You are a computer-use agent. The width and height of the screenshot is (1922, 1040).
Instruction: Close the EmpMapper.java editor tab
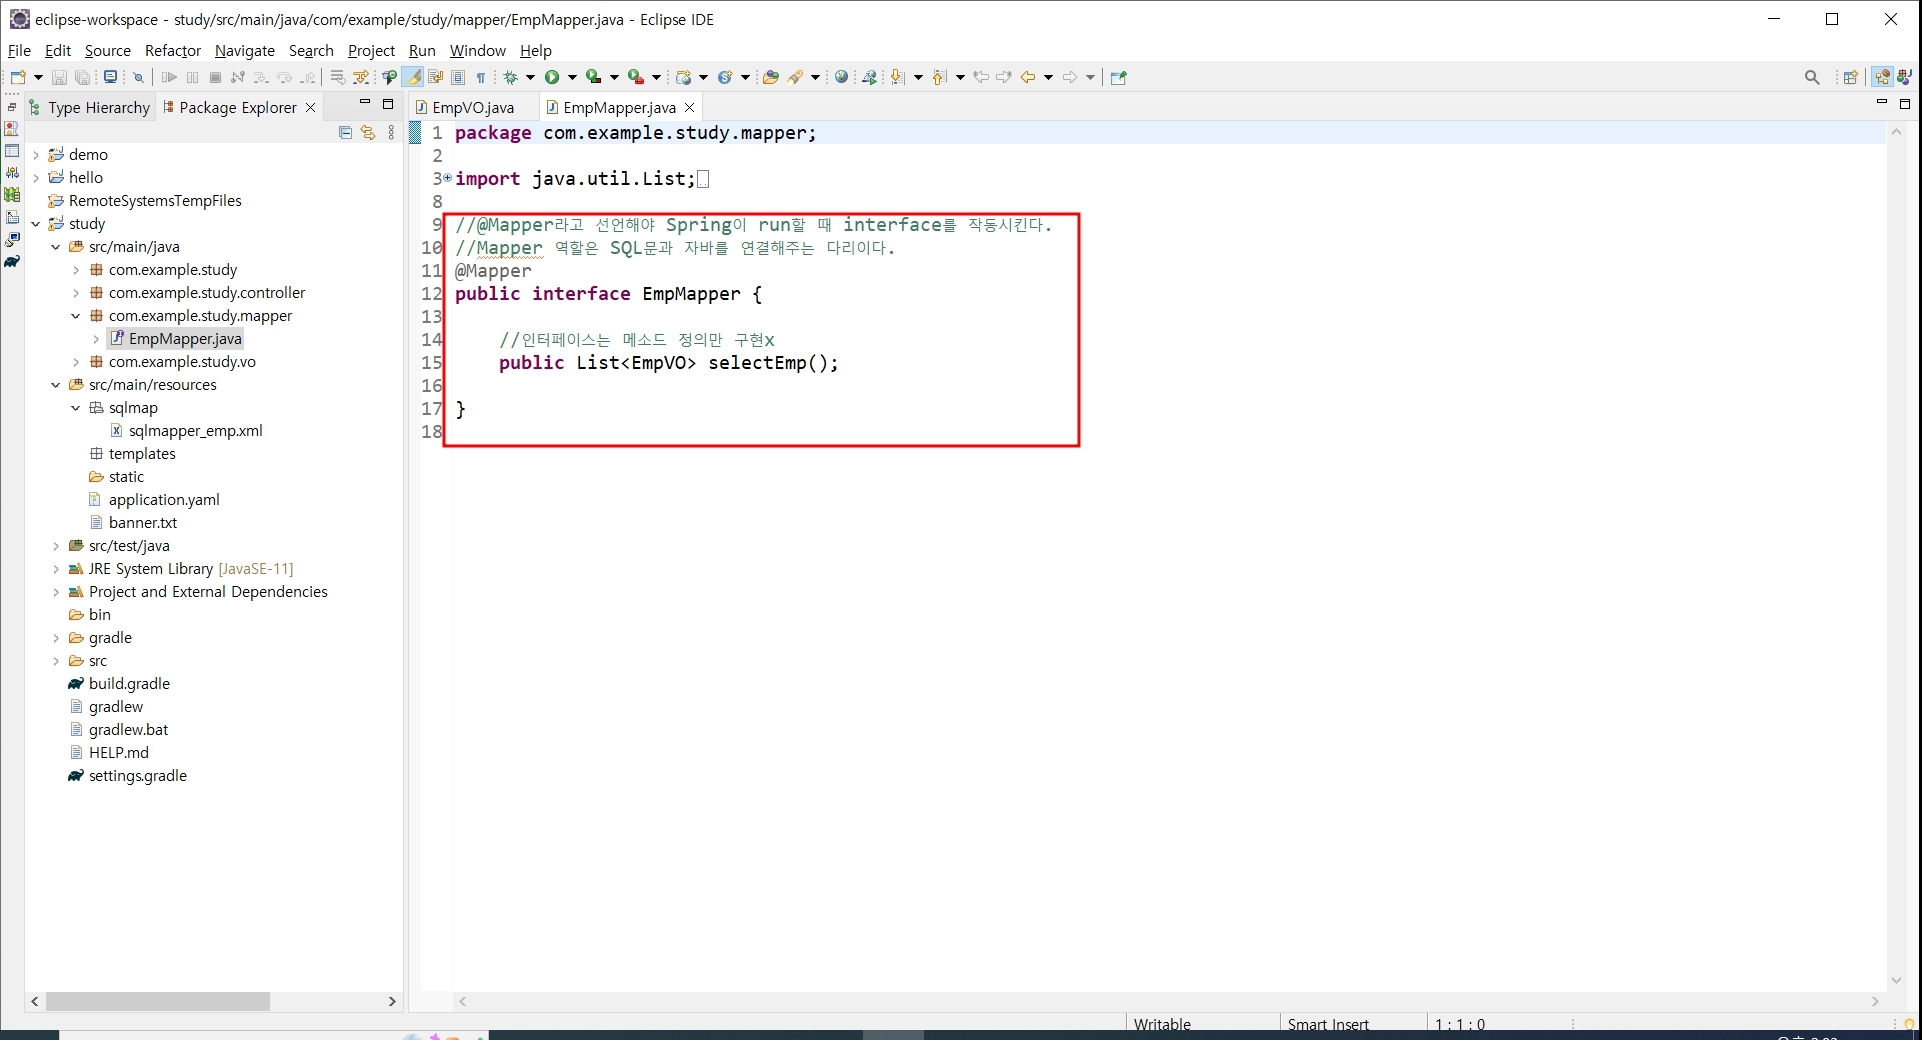point(689,107)
